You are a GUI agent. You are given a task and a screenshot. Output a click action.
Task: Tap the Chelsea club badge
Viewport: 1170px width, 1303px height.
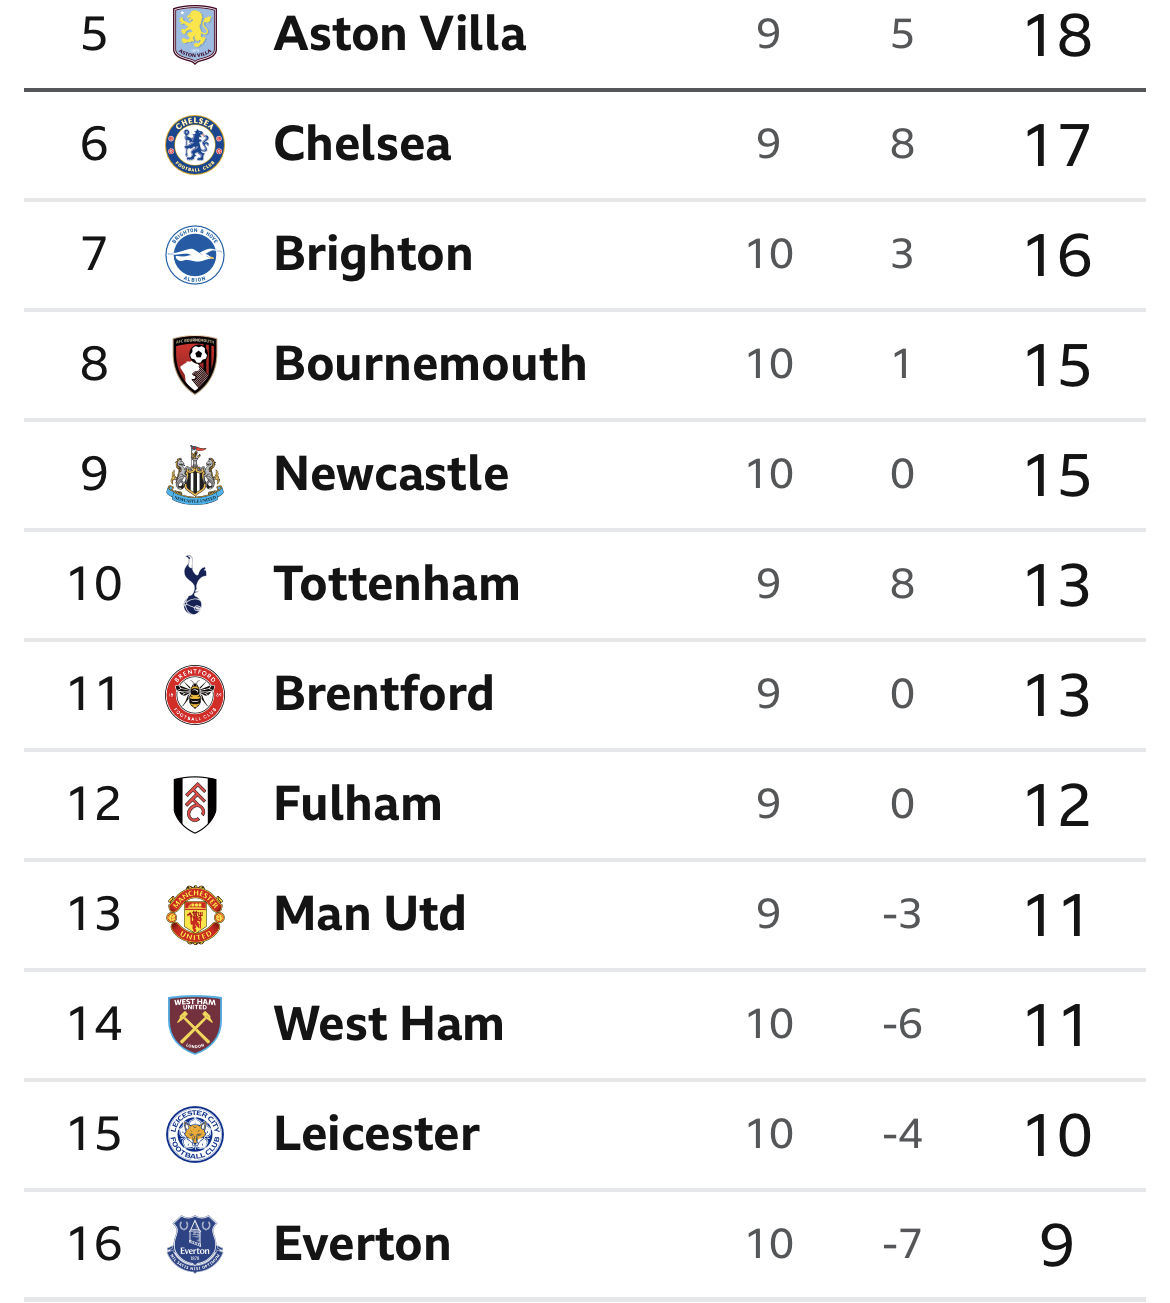tap(195, 145)
